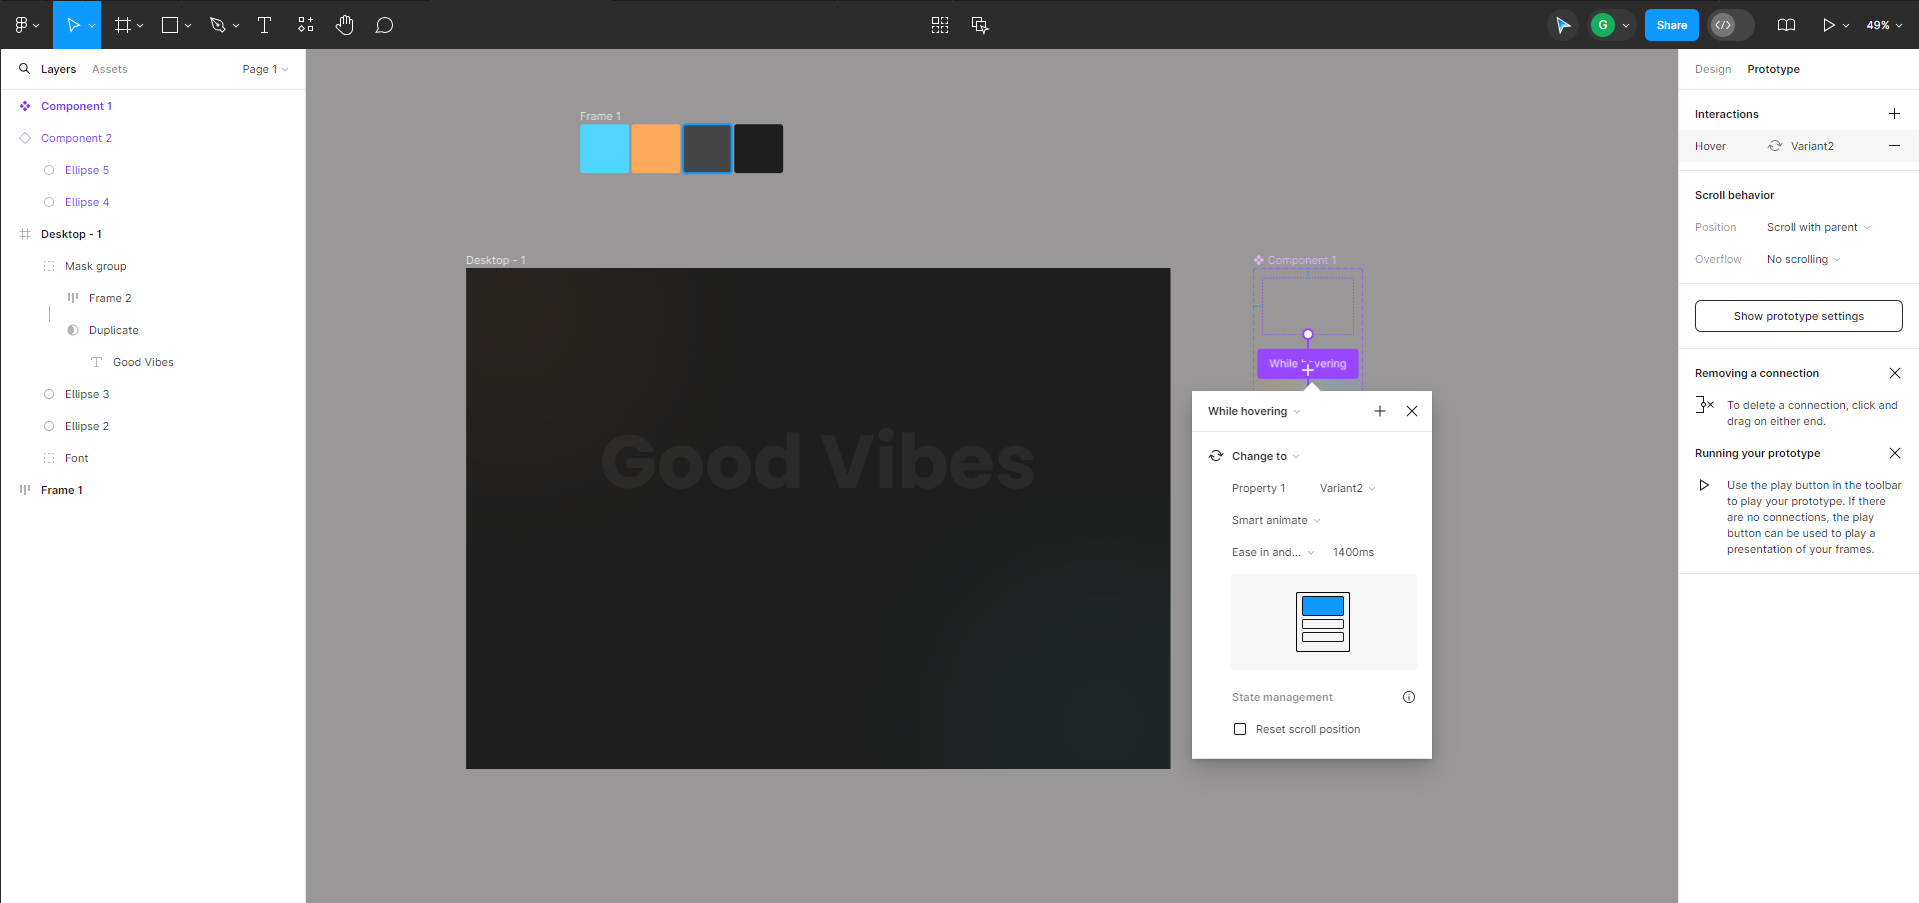Select the orange swatch in Frame 1

pos(655,148)
